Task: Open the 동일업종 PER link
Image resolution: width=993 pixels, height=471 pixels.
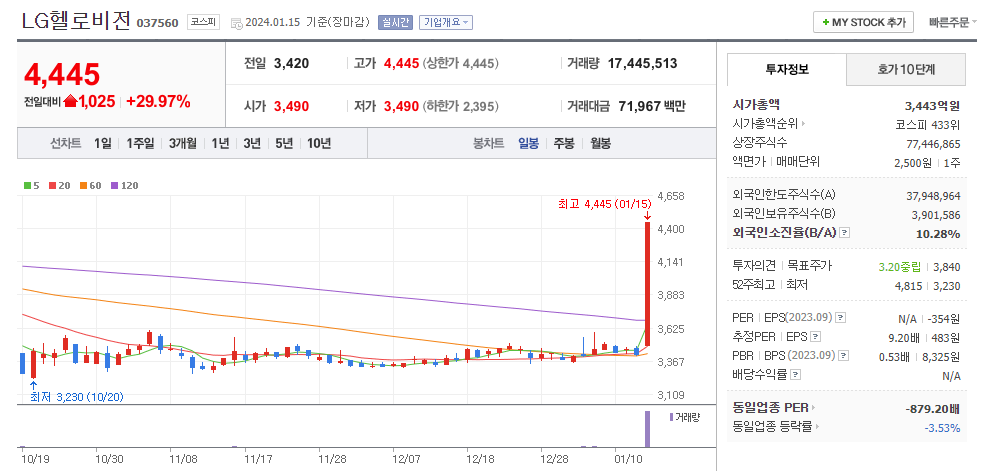Action: [774, 408]
